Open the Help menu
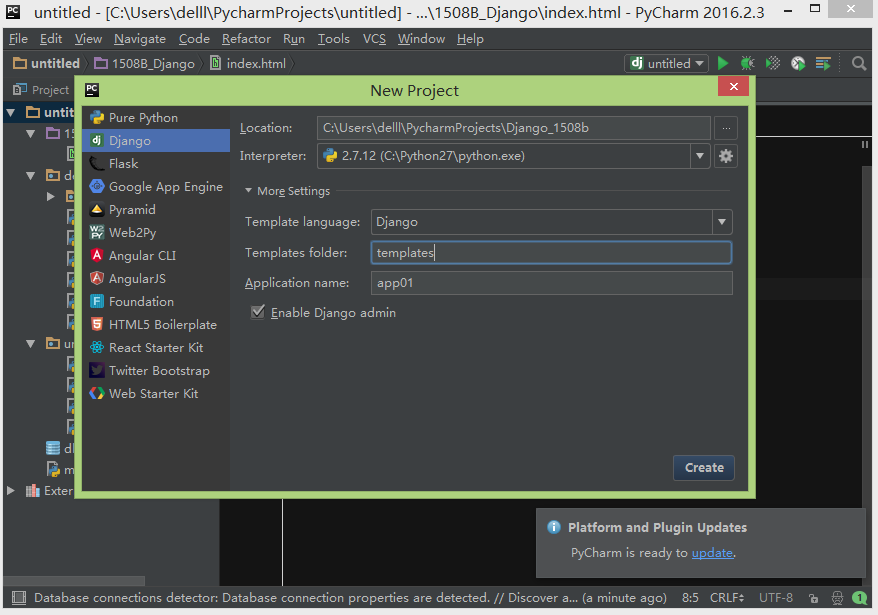This screenshot has width=878, height=615. 470,39
